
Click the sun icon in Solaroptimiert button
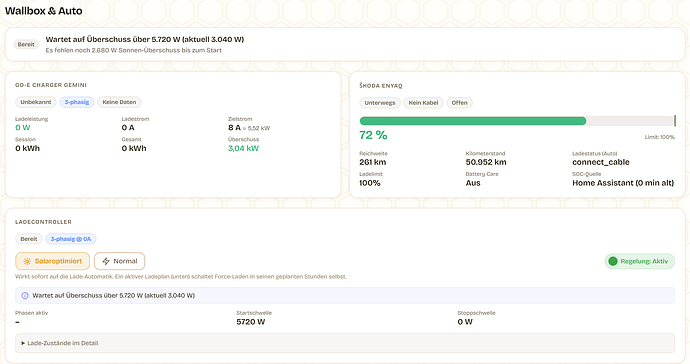coord(27,261)
